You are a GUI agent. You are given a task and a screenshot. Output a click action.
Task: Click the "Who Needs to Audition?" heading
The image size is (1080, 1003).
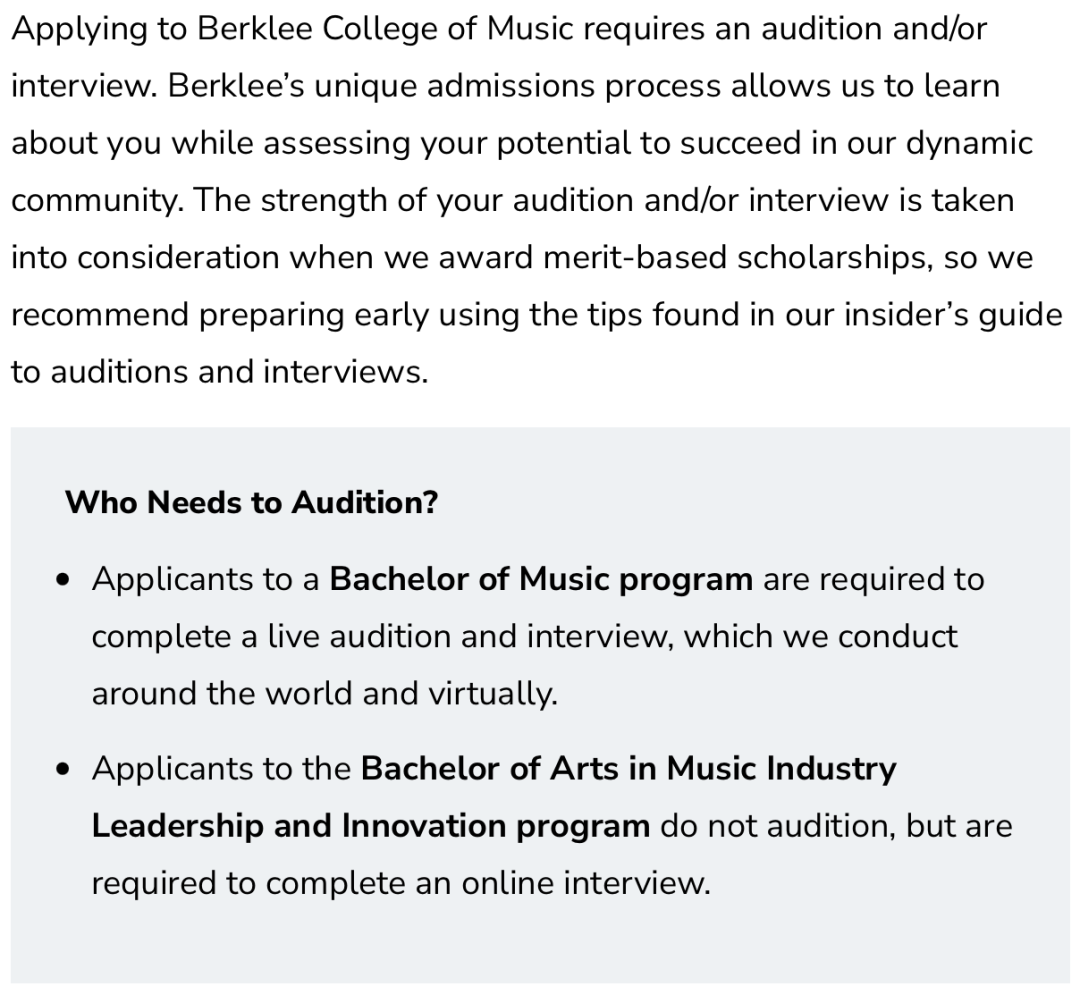pyautogui.click(x=251, y=502)
